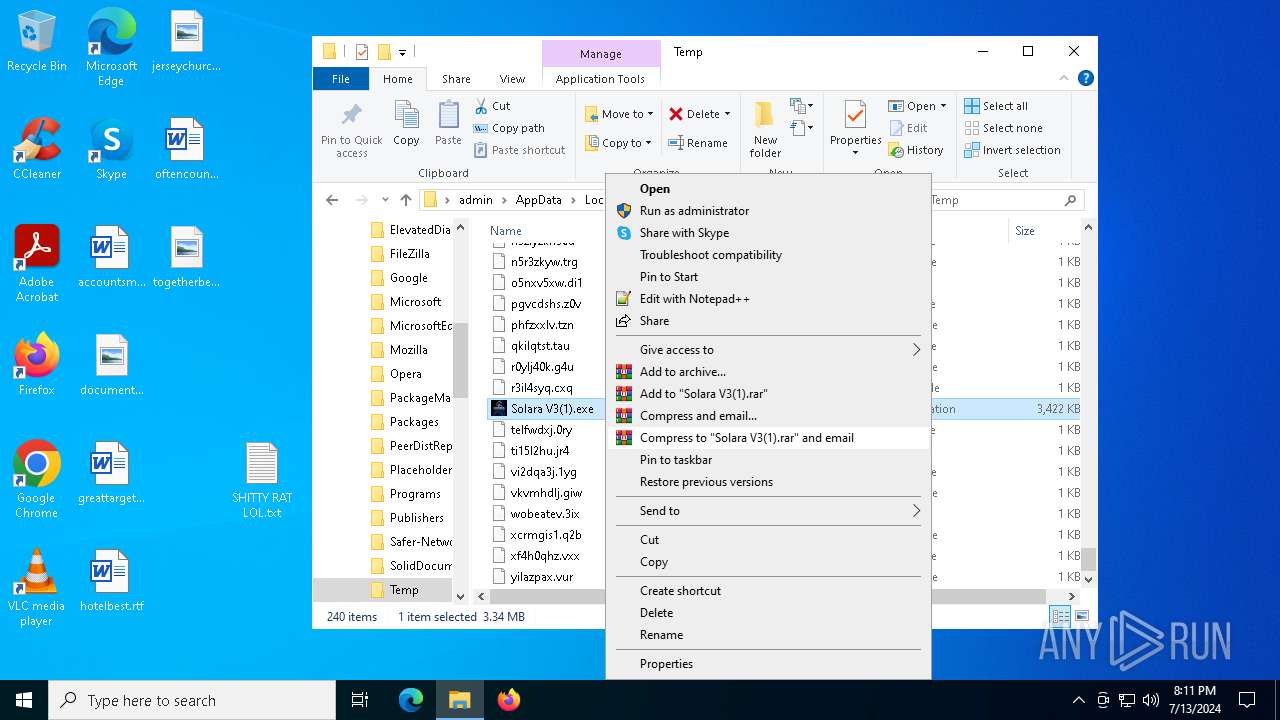Click Copy path in ribbon
This screenshot has width=1280, height=720.
click(509, 128)
